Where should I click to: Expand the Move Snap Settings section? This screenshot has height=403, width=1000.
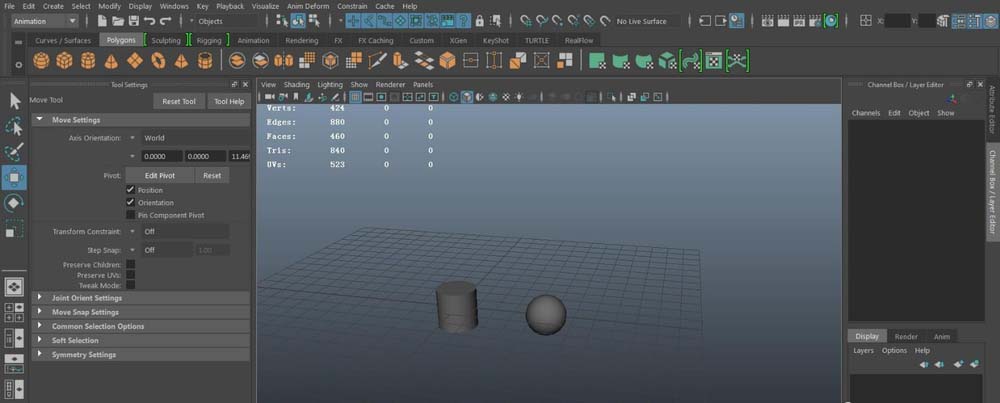point(140,312)
